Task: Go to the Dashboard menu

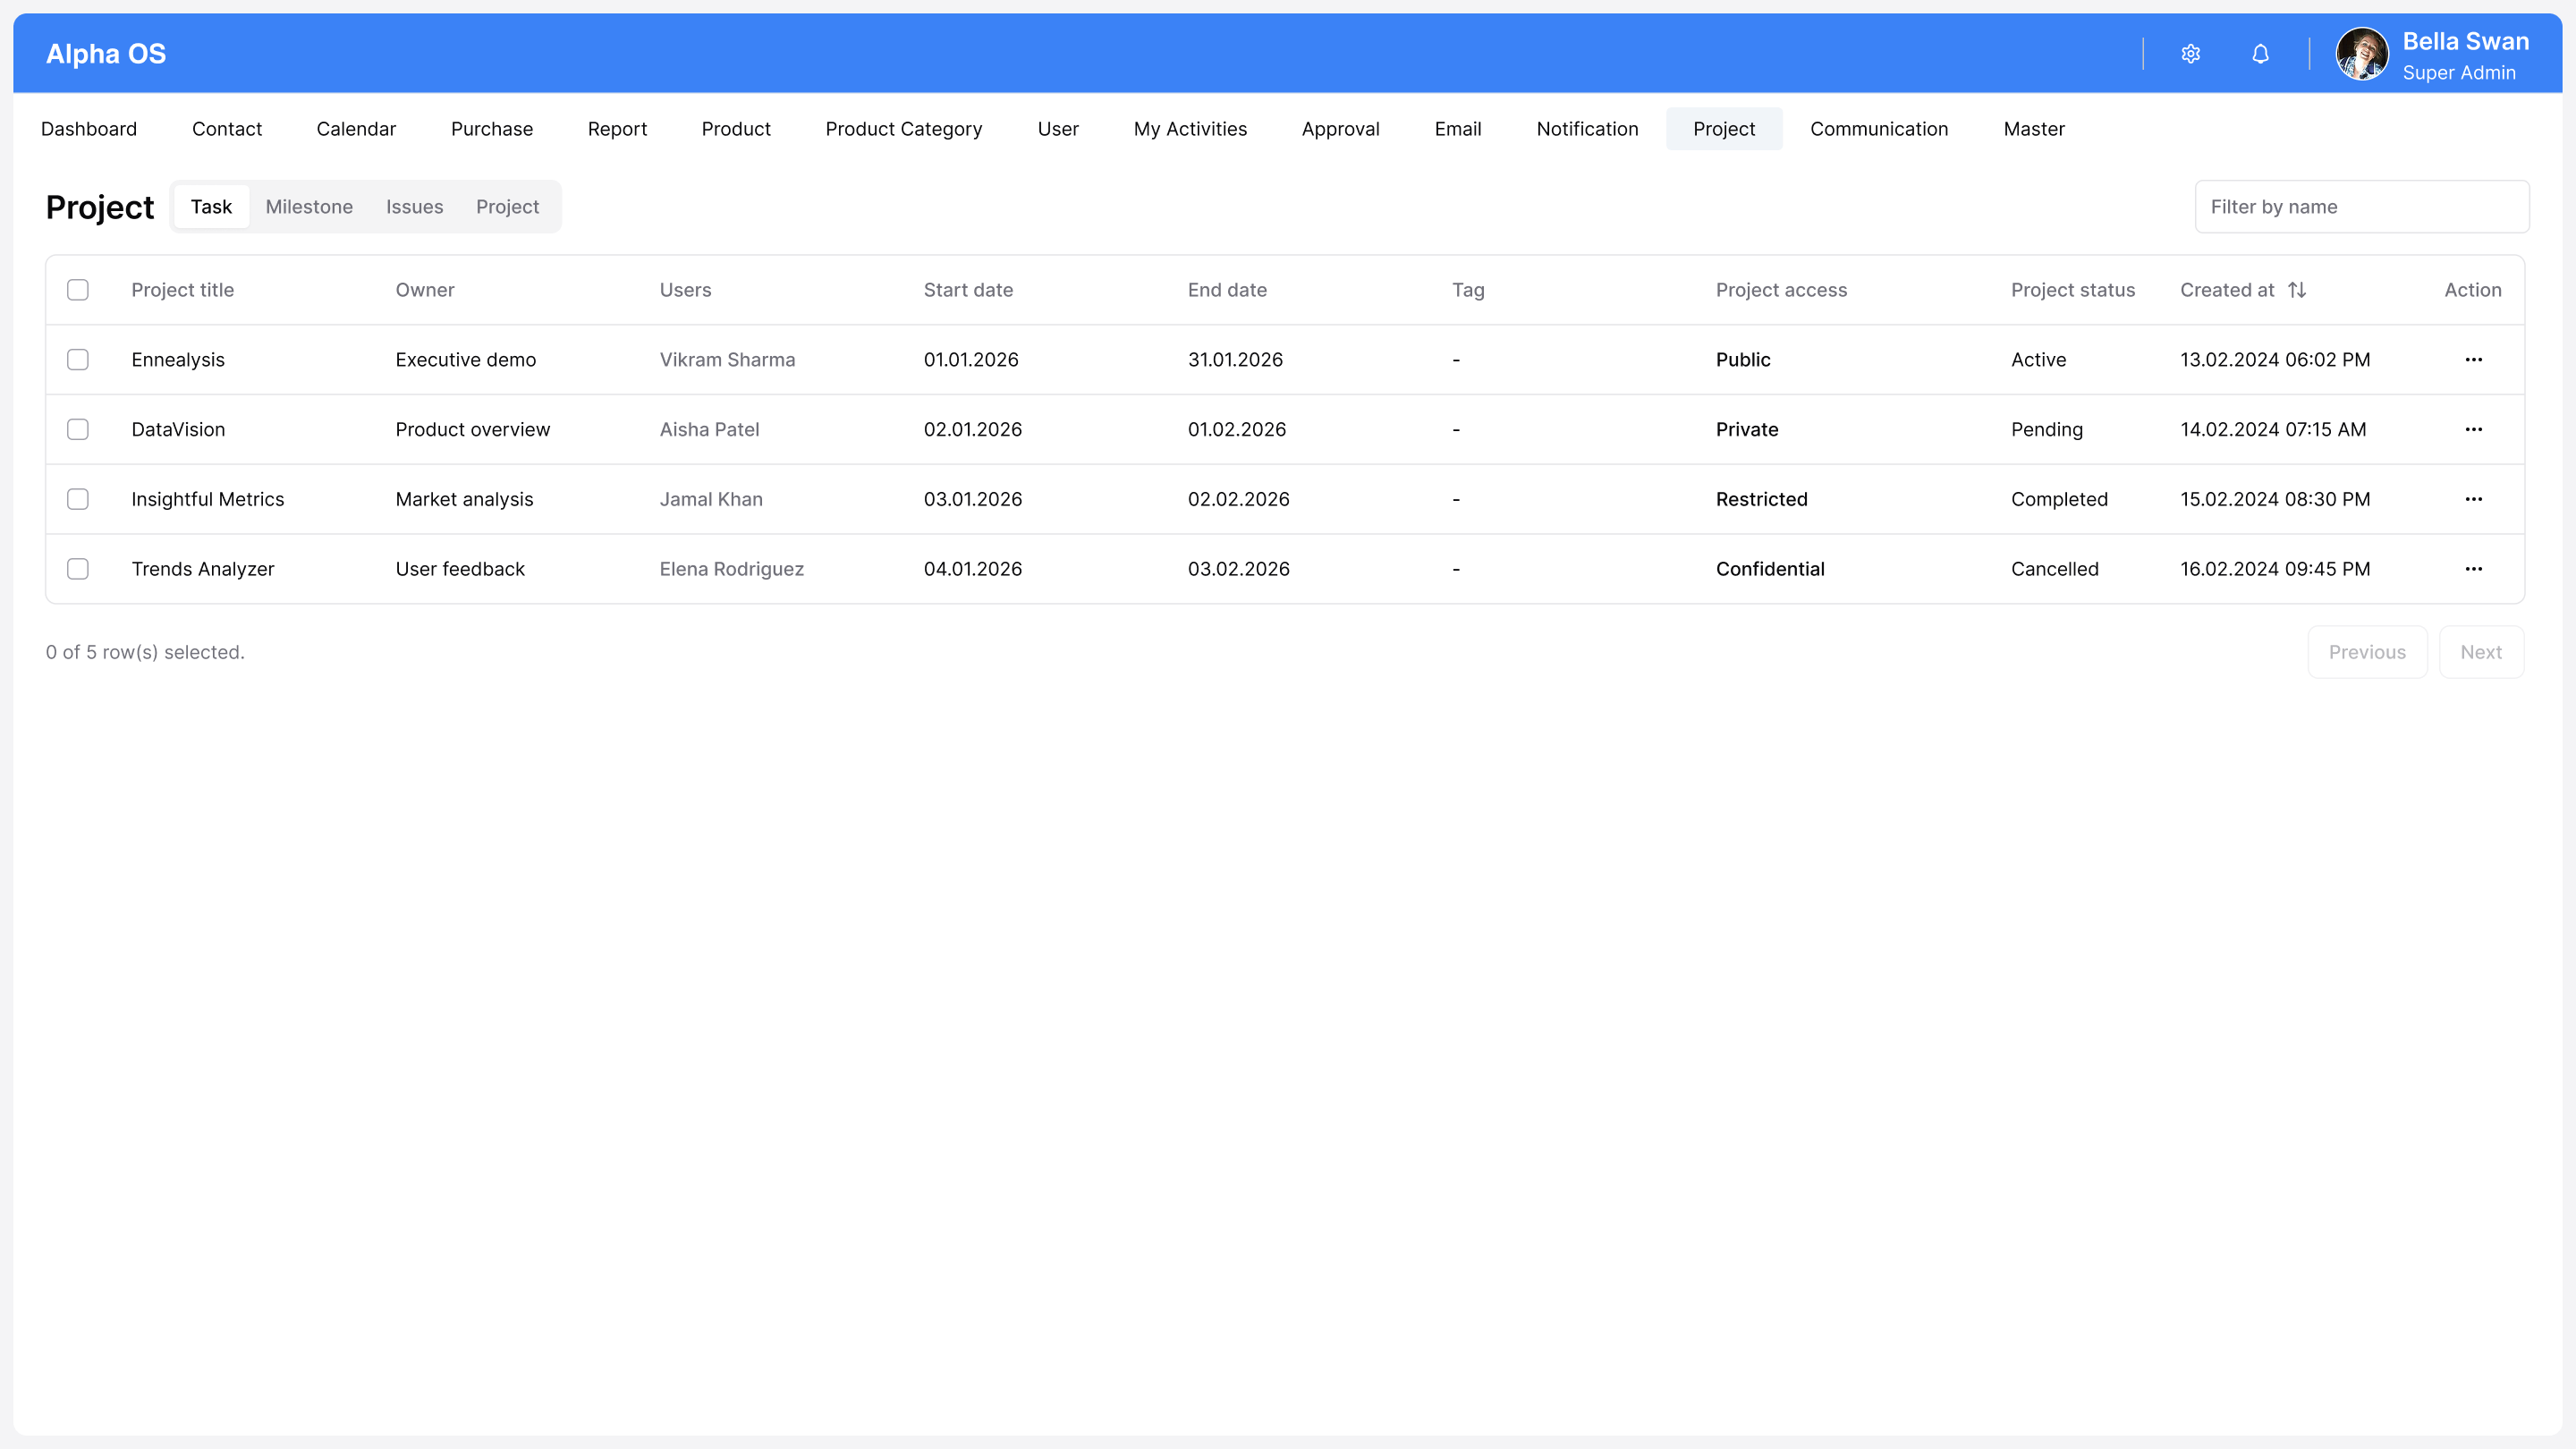Action: click(x=89, y=129)
